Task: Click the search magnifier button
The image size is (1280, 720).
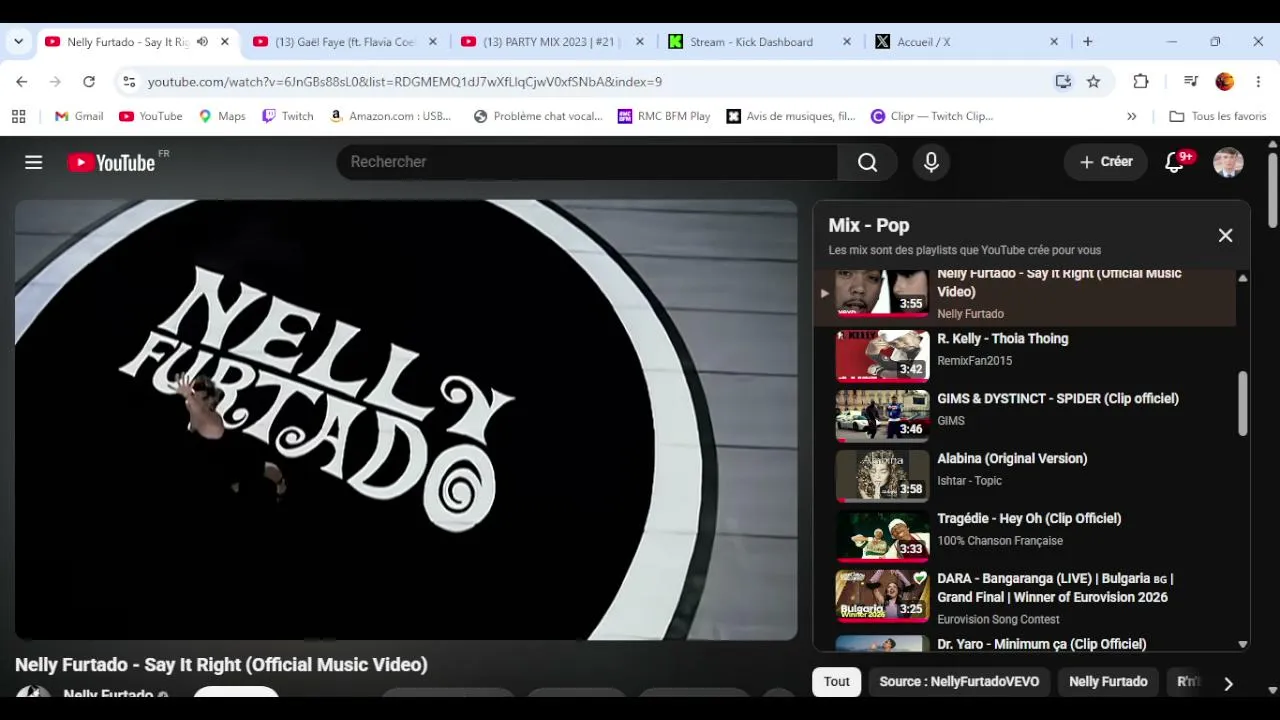Action: pyautogui.click(x=867, y=162)
